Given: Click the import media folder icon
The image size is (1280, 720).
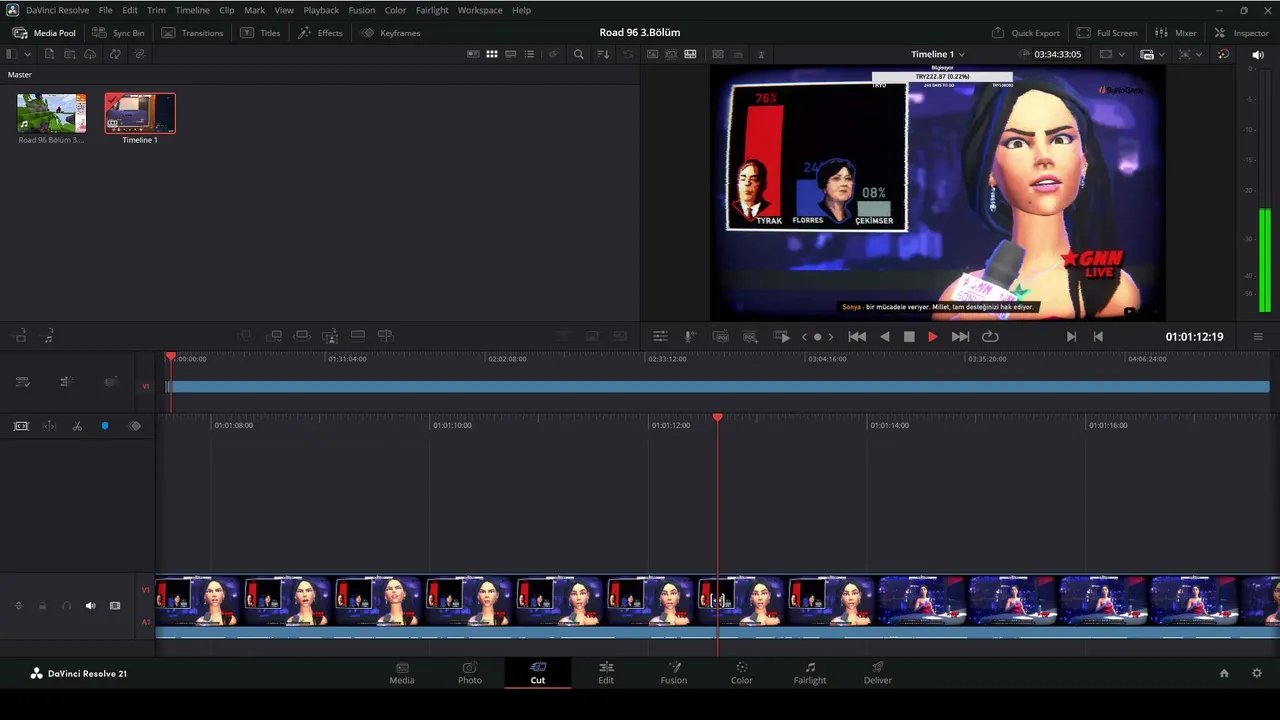Looking at the screenshot, I should 69,54.
